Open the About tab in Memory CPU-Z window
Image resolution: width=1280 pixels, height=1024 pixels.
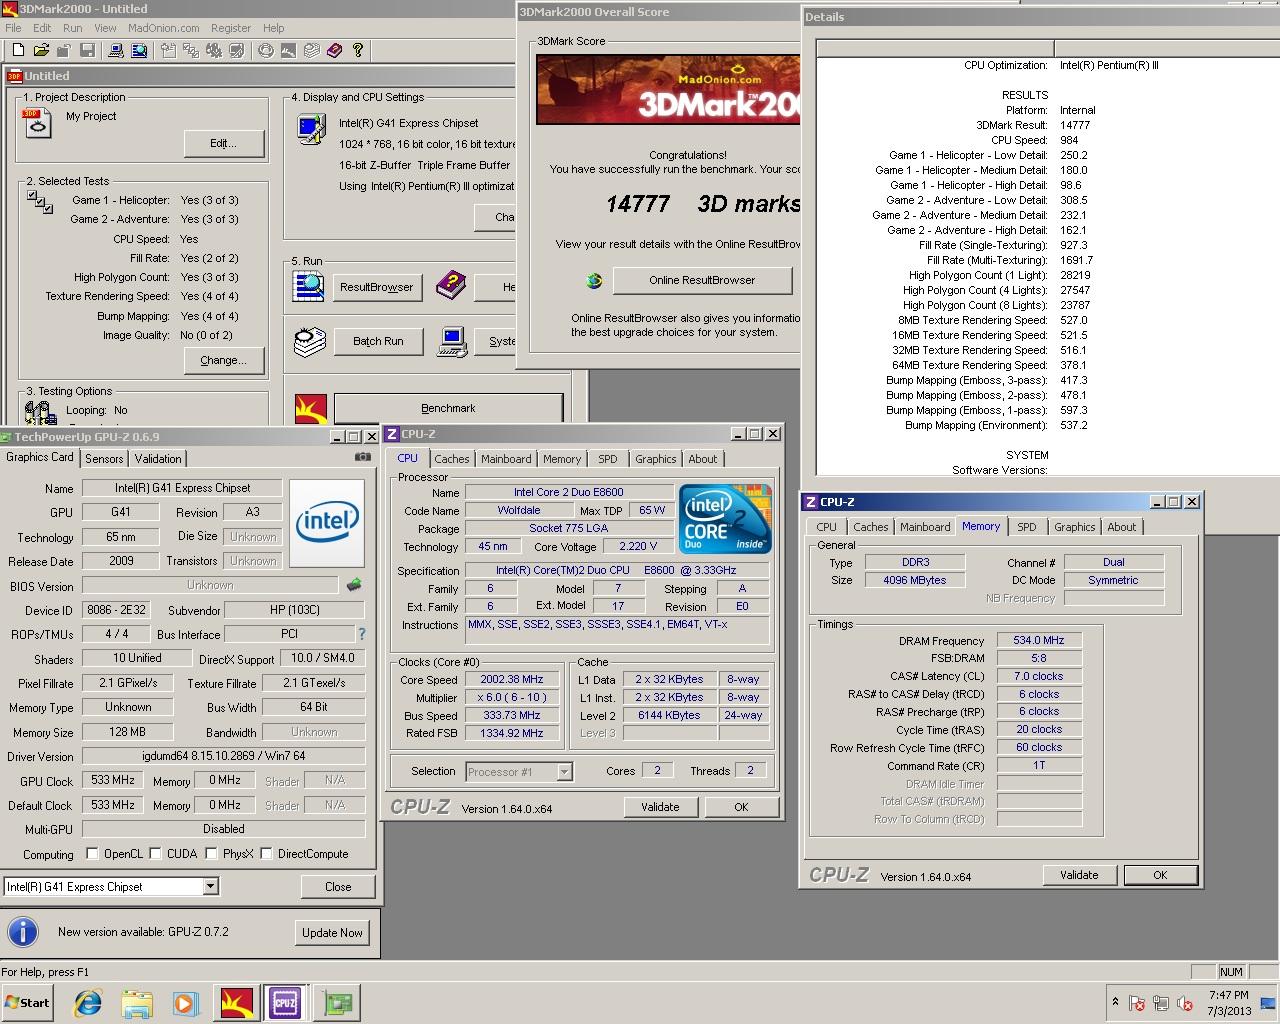click(1121, 527)
